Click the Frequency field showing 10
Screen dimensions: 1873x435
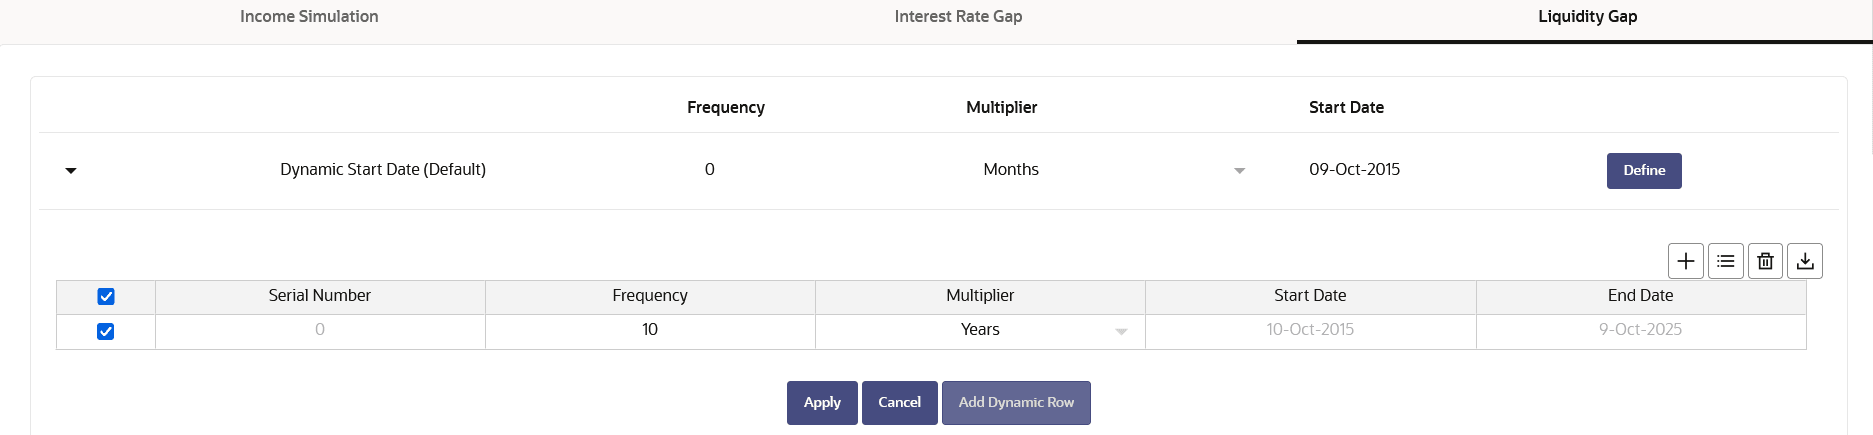point(650,330)
